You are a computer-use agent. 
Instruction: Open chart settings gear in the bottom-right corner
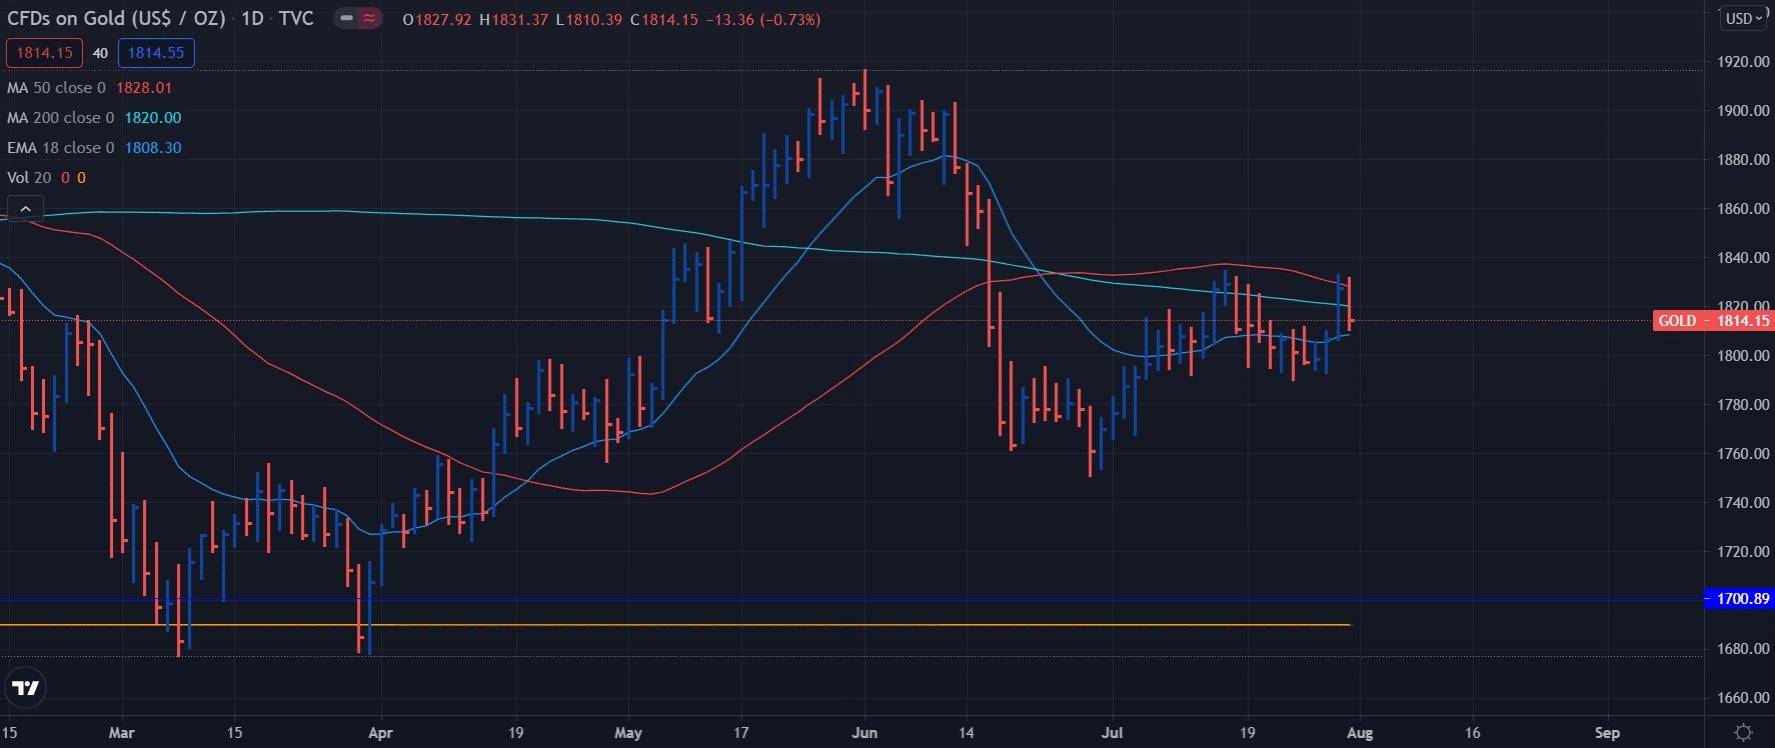(x=1743, y=733)
